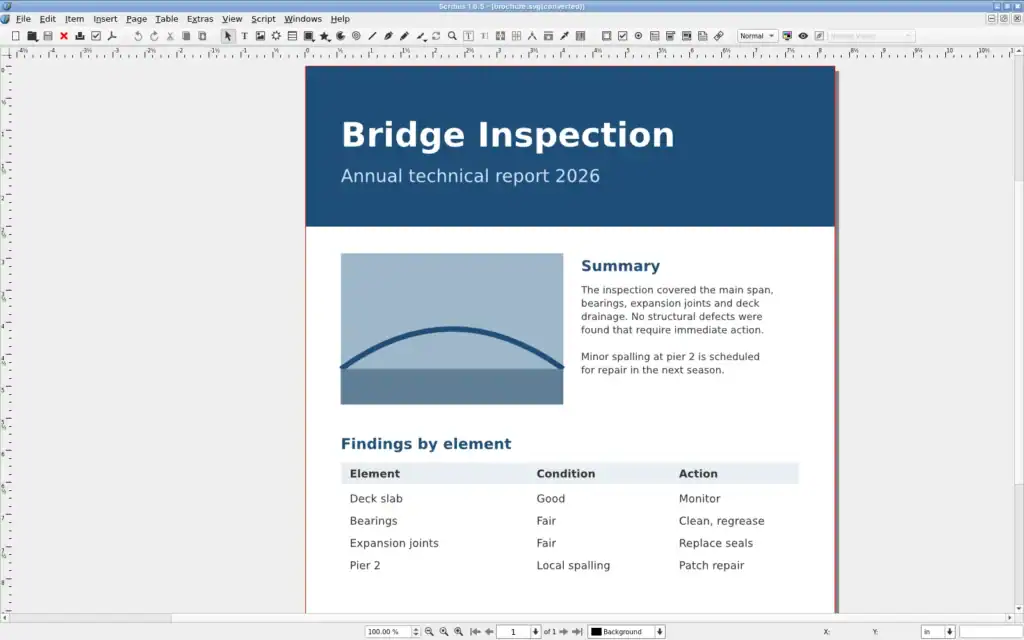Viewport: 1024px width, 640px height.
Task: Select the Measurements tool
Action: pos(532,36)
